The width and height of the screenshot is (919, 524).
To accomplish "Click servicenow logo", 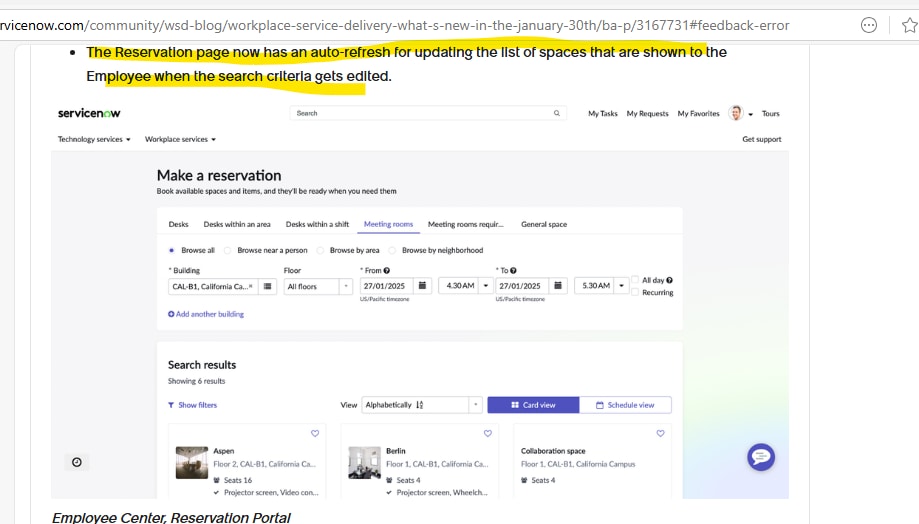I will 89,113.
